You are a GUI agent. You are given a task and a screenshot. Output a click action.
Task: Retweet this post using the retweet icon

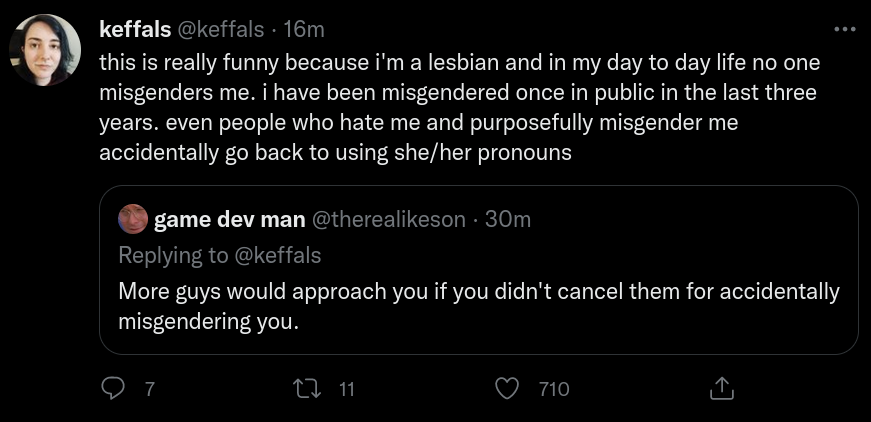tap(307, 389)
